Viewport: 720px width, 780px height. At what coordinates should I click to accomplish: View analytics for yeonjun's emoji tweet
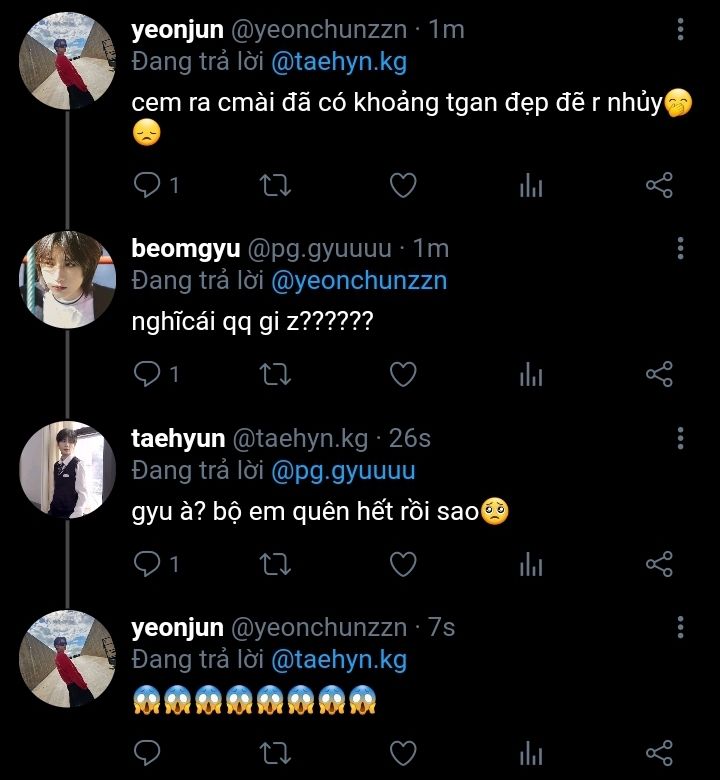(x=531, y=752)
